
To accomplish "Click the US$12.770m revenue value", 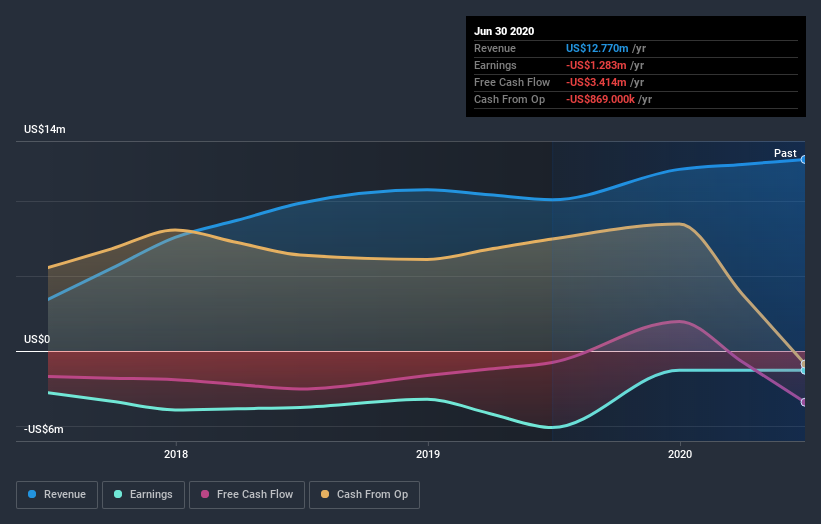I will pos(597,48).
